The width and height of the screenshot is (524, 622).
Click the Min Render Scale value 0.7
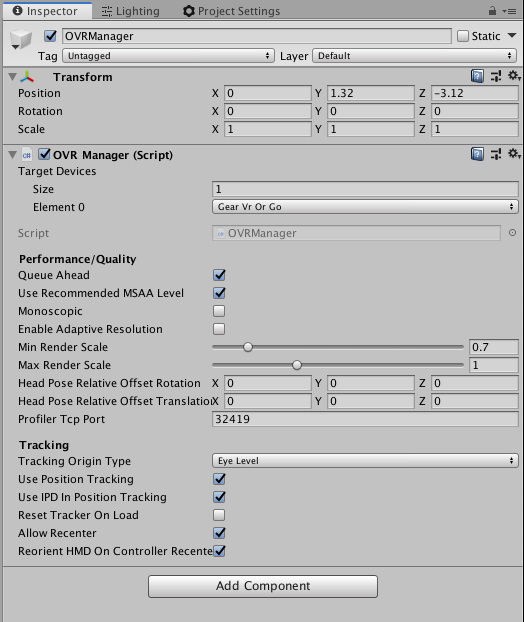click(x=494, y=347)
